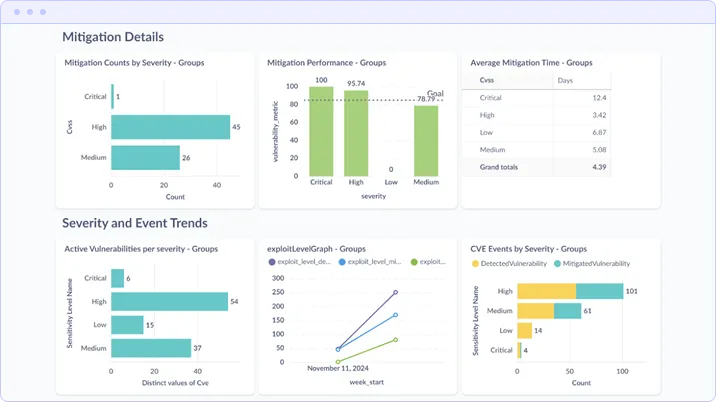Select active vulnerabilities Medium bar 37
Image resolution: width=716 pixels, height=402 pixels.
click(x=151, y=348)
